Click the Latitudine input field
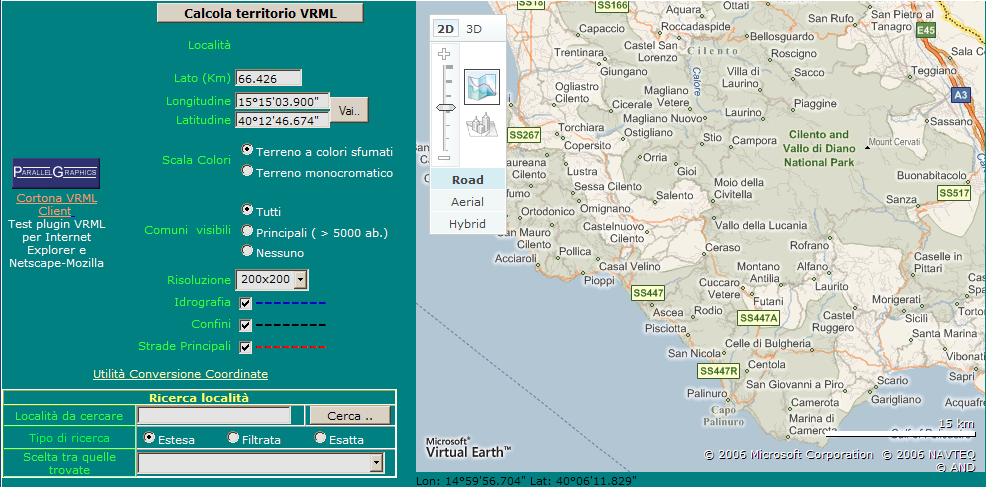The image size is (986, 487). [x=282, y=120]
